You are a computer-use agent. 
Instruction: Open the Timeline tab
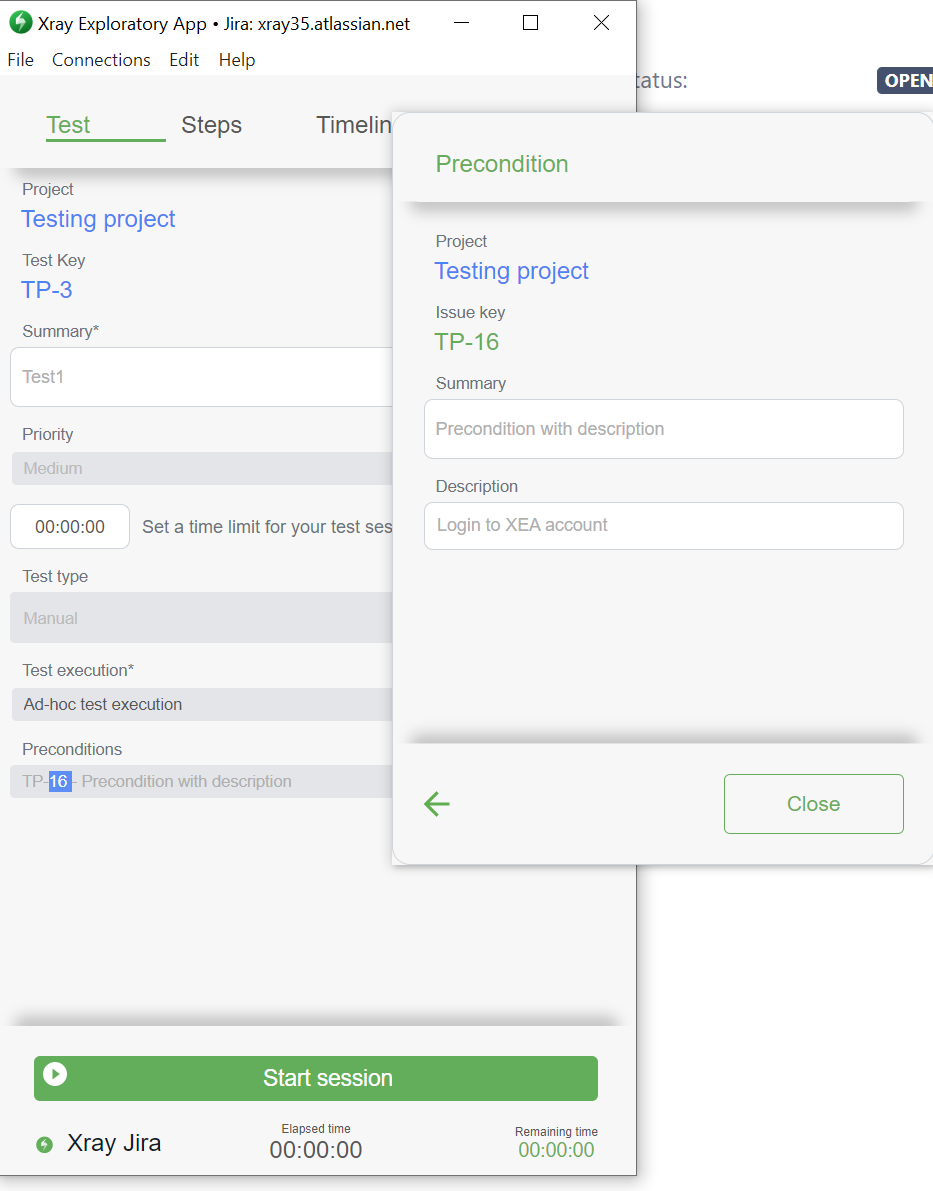click(353, 125)
